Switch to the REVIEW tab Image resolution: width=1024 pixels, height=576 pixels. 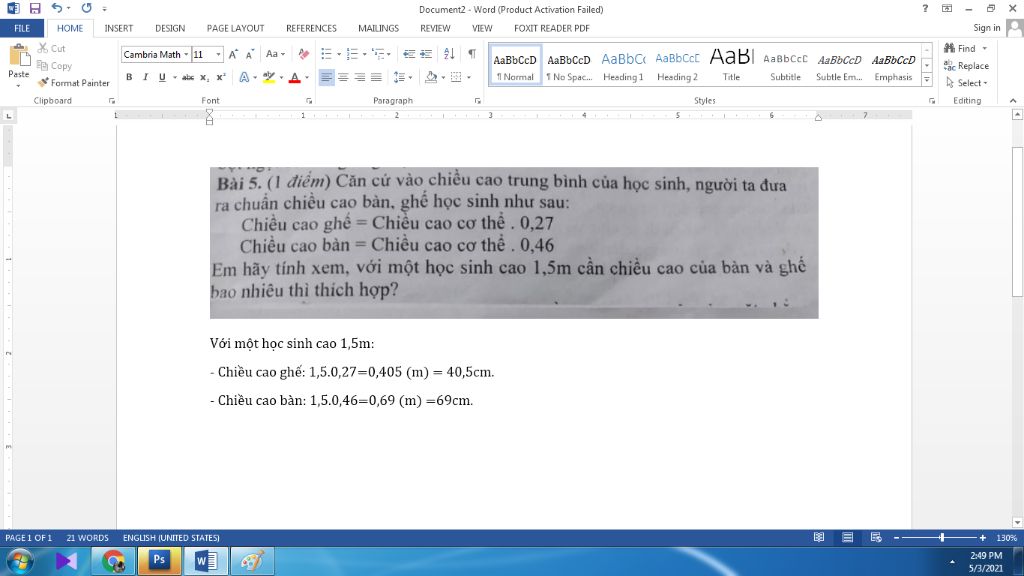click(435, 28)
